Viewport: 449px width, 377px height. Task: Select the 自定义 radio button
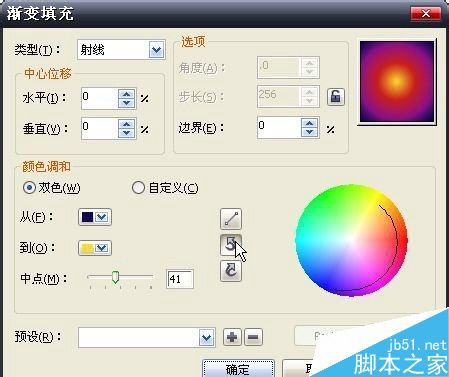138,188
